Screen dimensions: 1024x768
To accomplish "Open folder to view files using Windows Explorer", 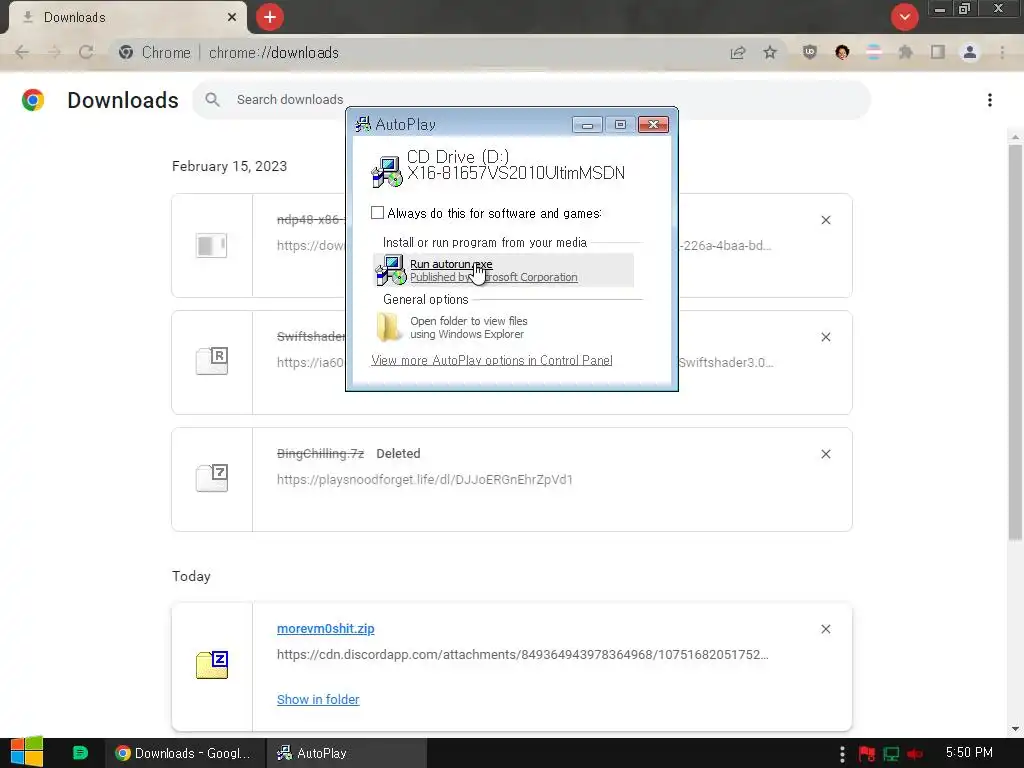I will click(x=468, y=327).
